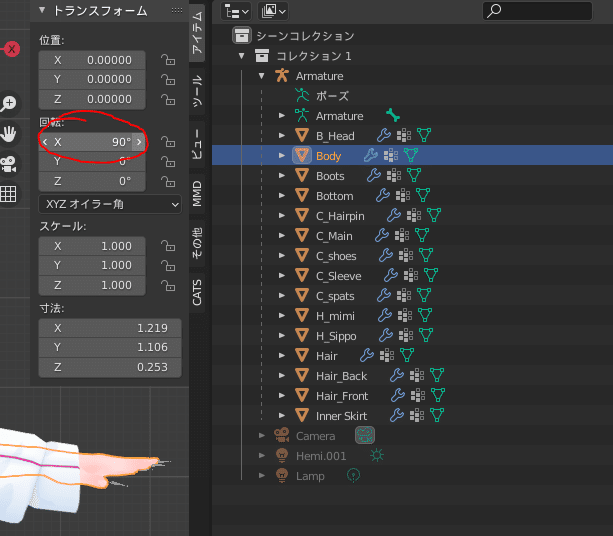Screen dimensions: 613x536
Task: Toggle the location X lock
Action: click(168, 60)
